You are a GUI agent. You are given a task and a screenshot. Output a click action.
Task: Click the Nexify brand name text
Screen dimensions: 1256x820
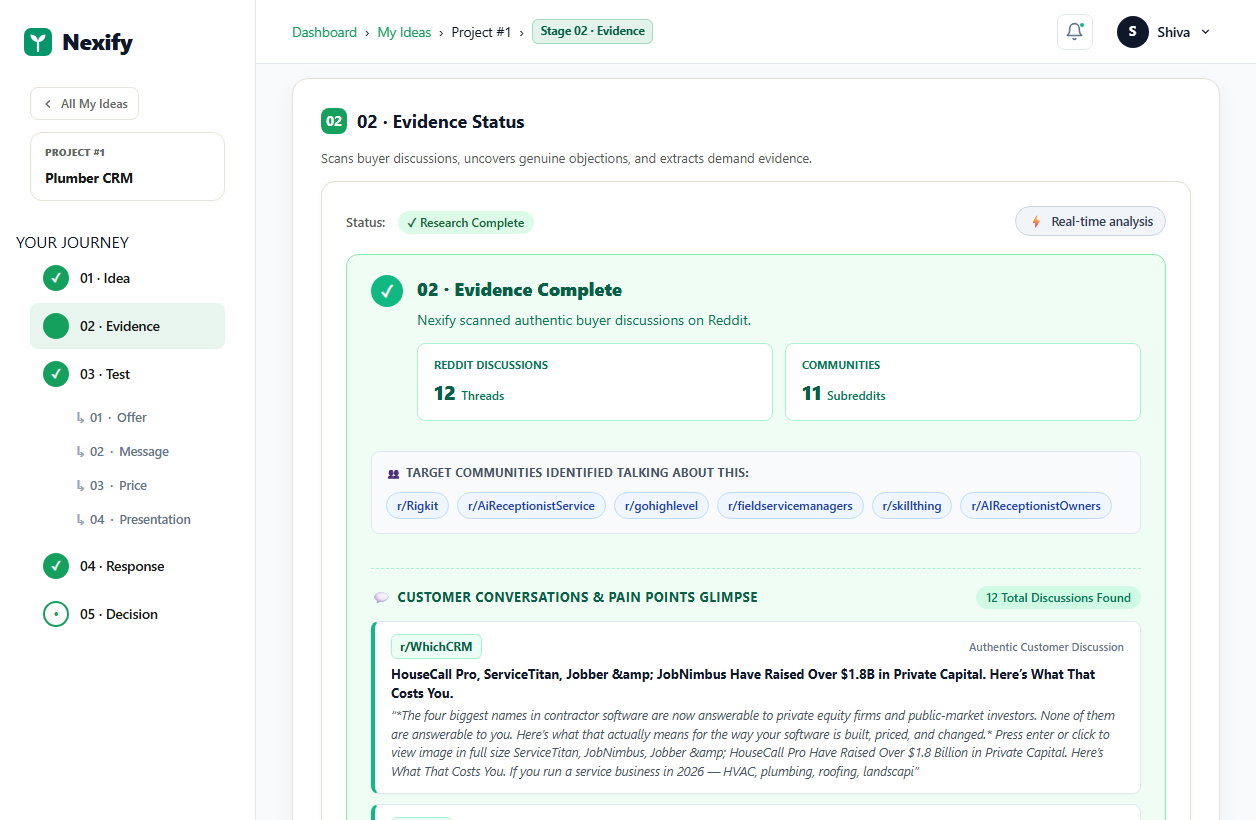coord(97,42)
